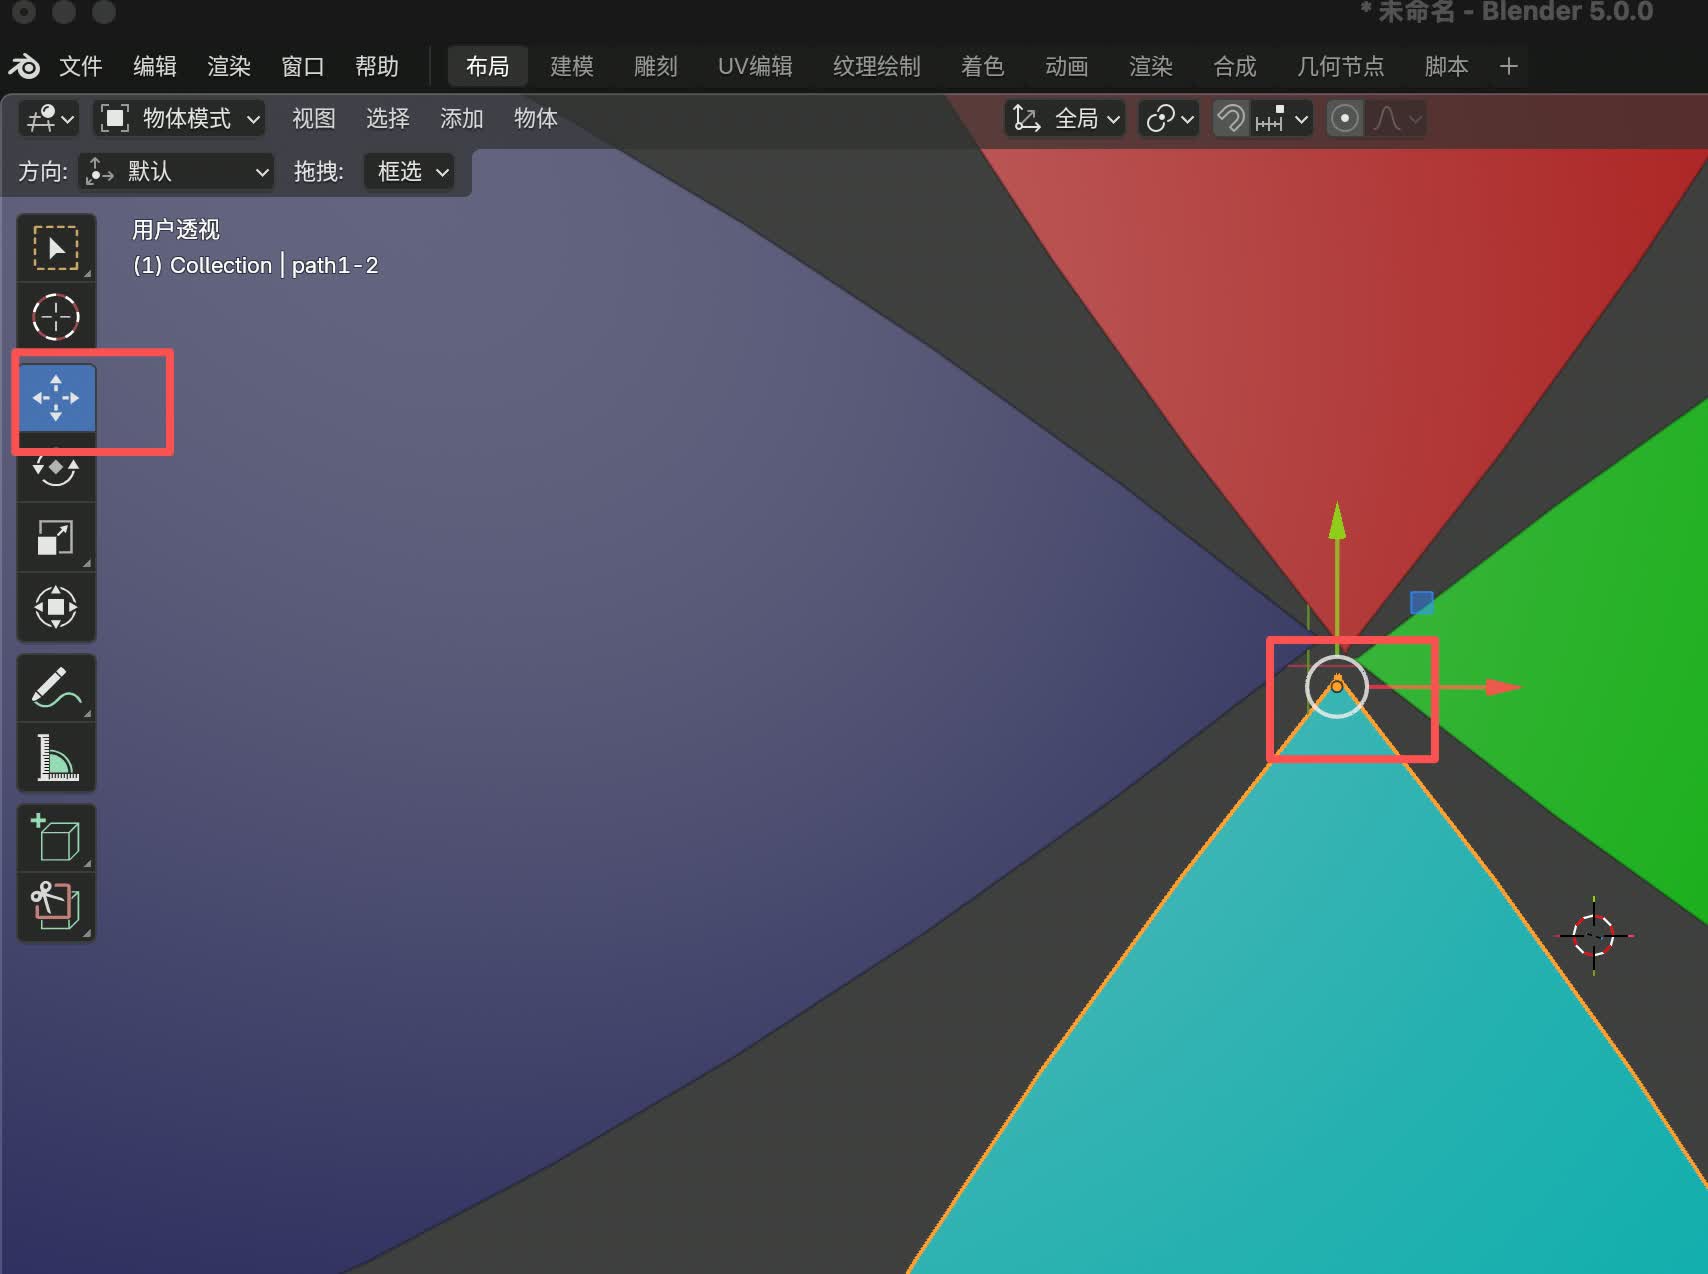This screenshot has height=1274, width=1708.
Task: Open the 默认 orientation dropdown
Action: [178, 172]
